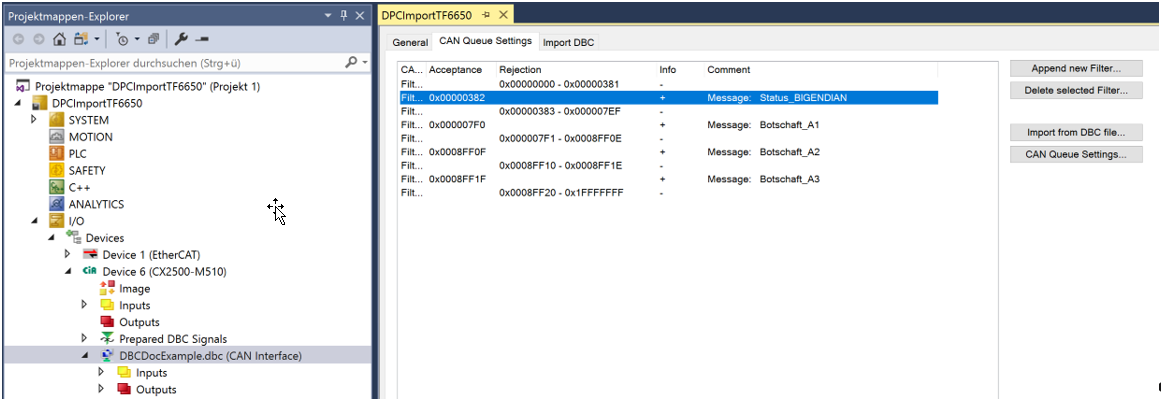Open the search options dropdown arrow
This screenshot has height=411, width=1161.
(x=364, y=63)
